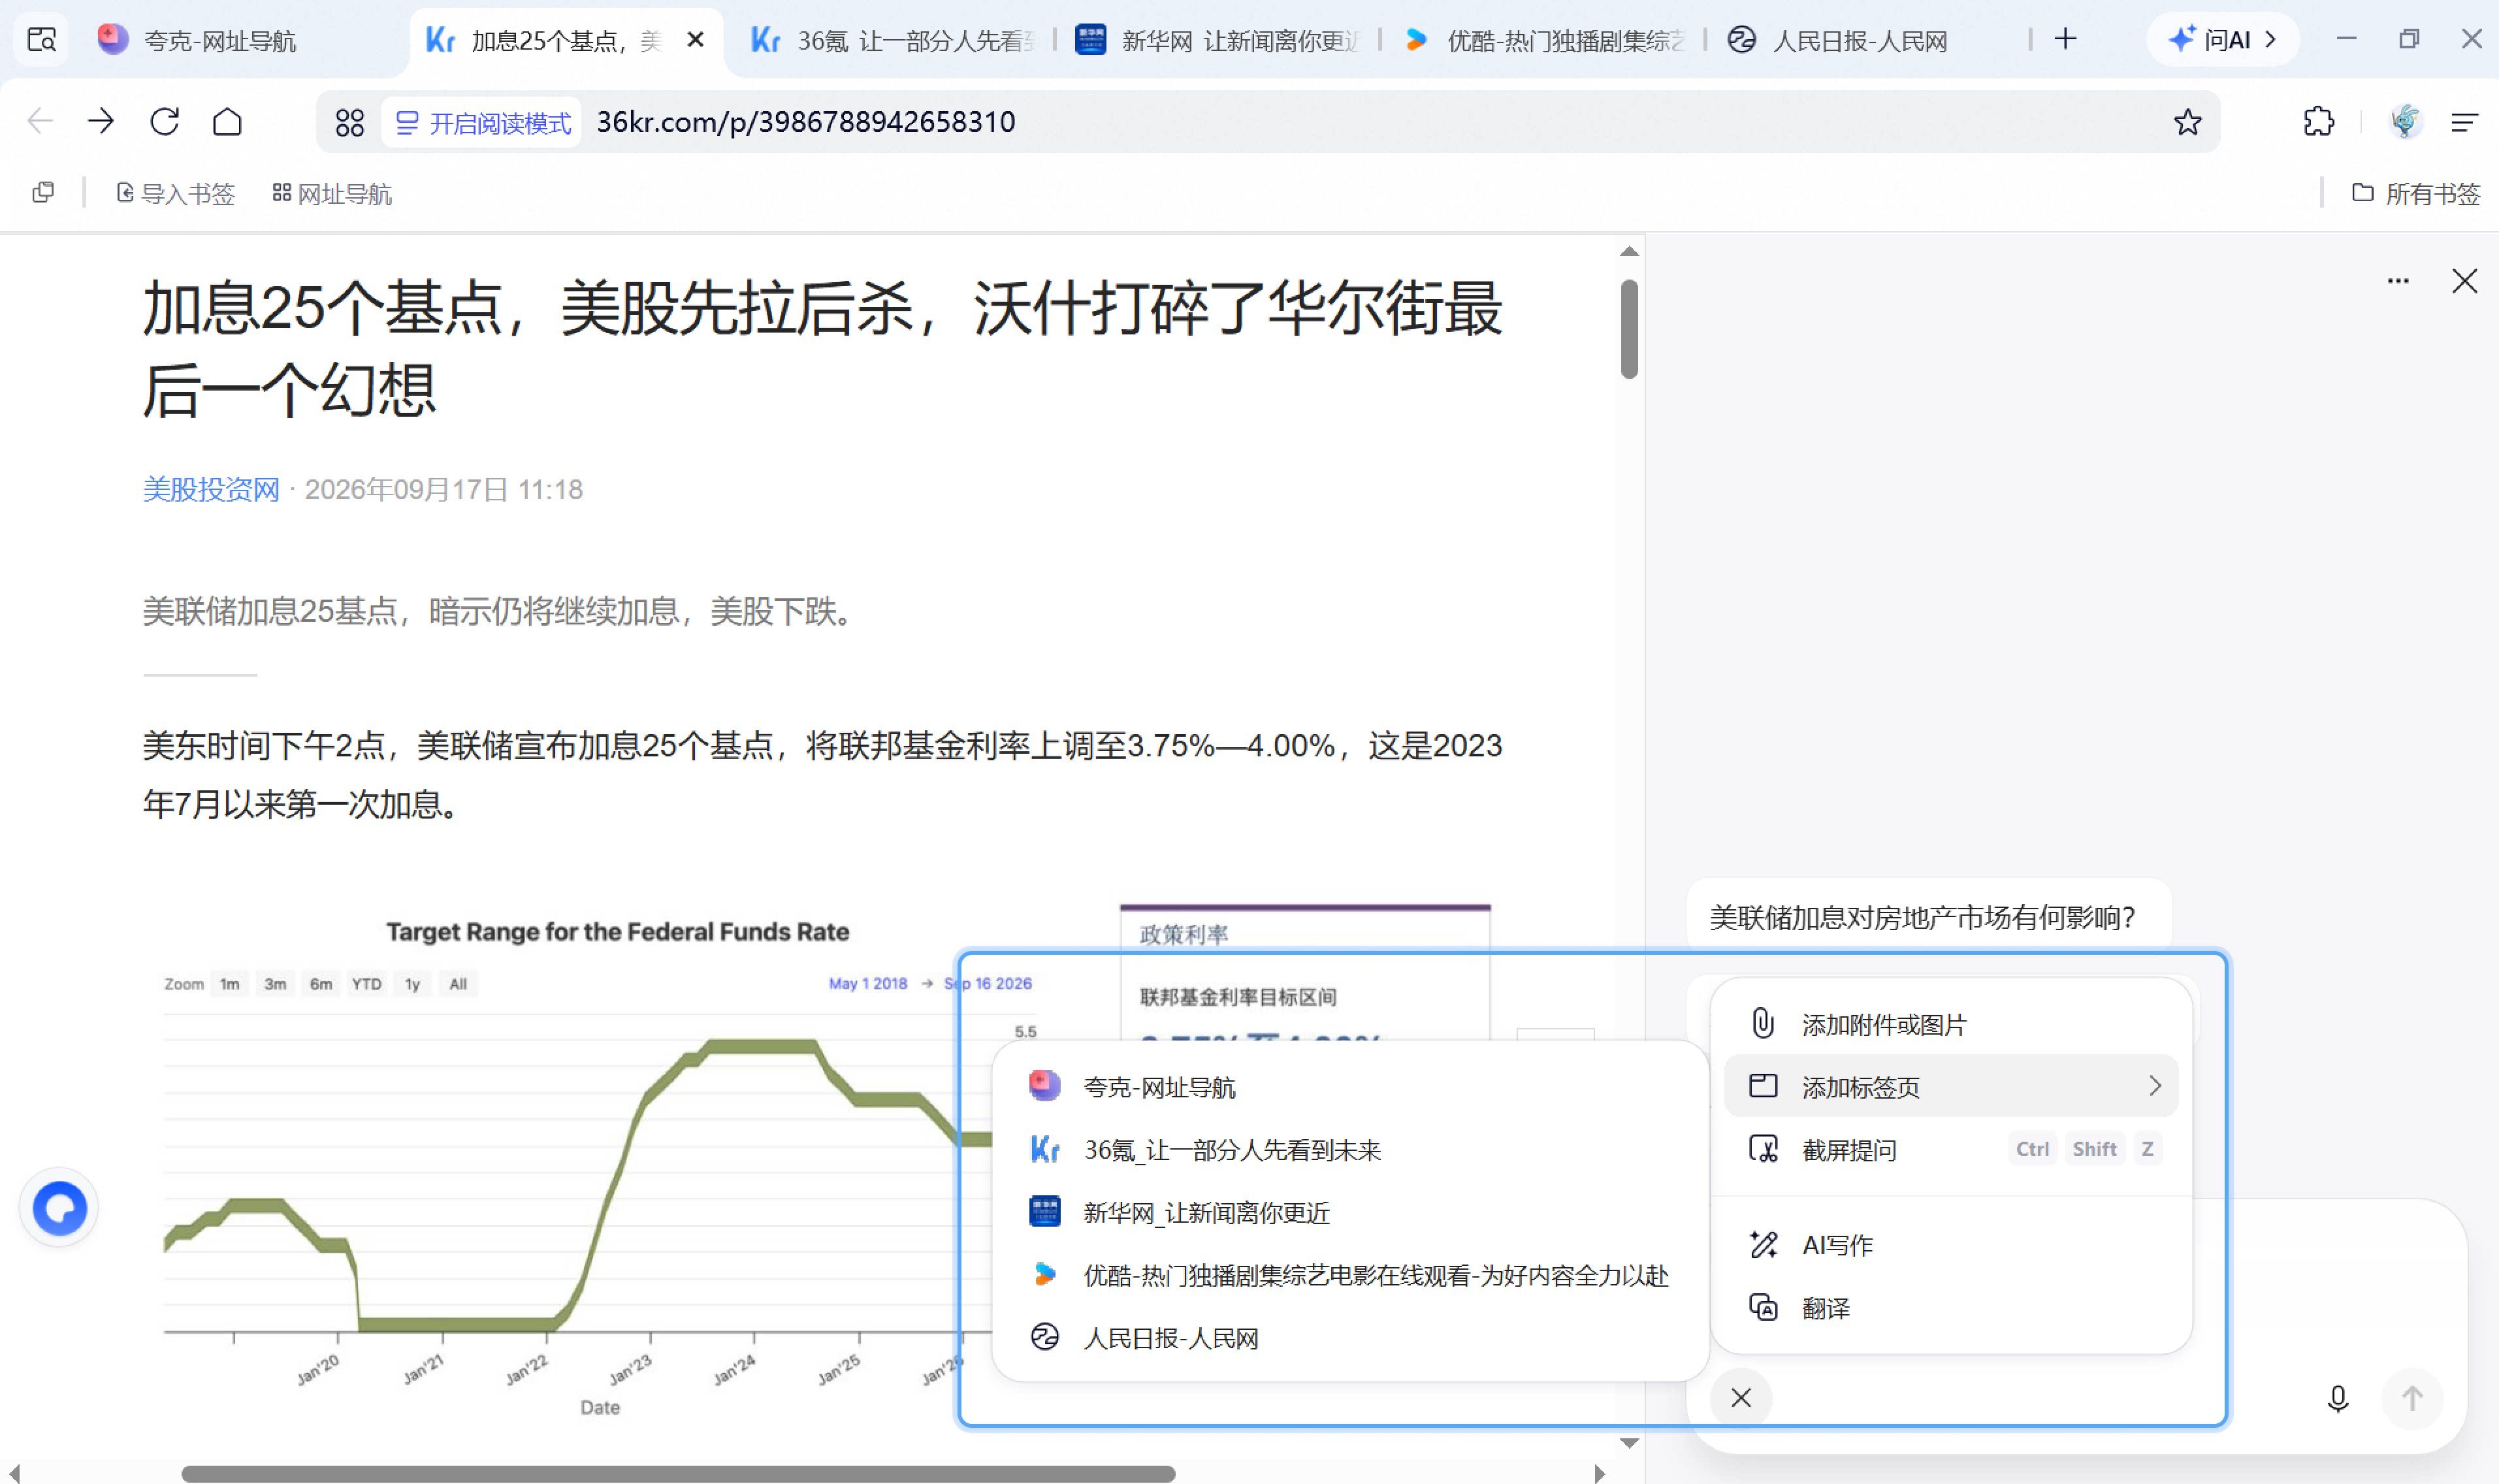The height and width of the screenshot is (1484, 2499).
Task: Add the 优酷 tab from the list
Action: pyautogui.click(x=1350, y=1275)
